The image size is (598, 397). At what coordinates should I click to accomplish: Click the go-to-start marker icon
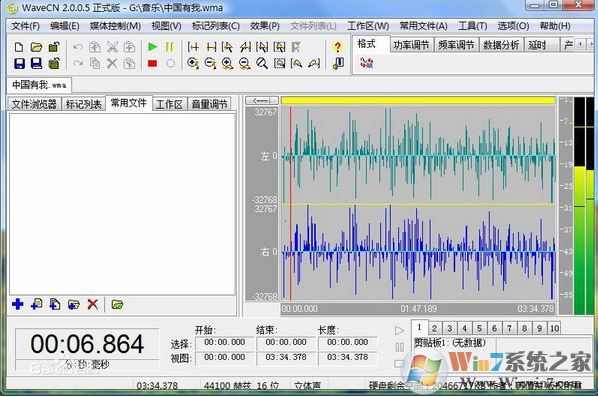click(x=193, y=47)
